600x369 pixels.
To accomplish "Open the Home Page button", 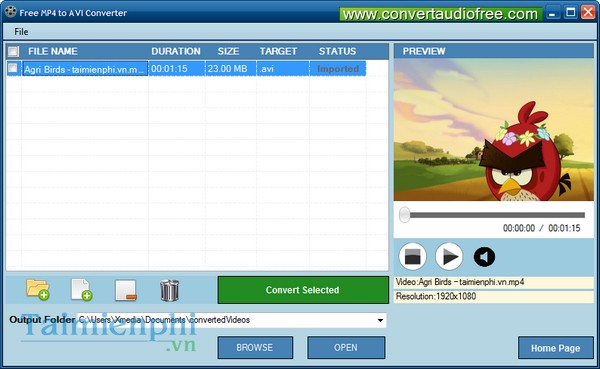I will pyautogui.click(x=555, y=348).
